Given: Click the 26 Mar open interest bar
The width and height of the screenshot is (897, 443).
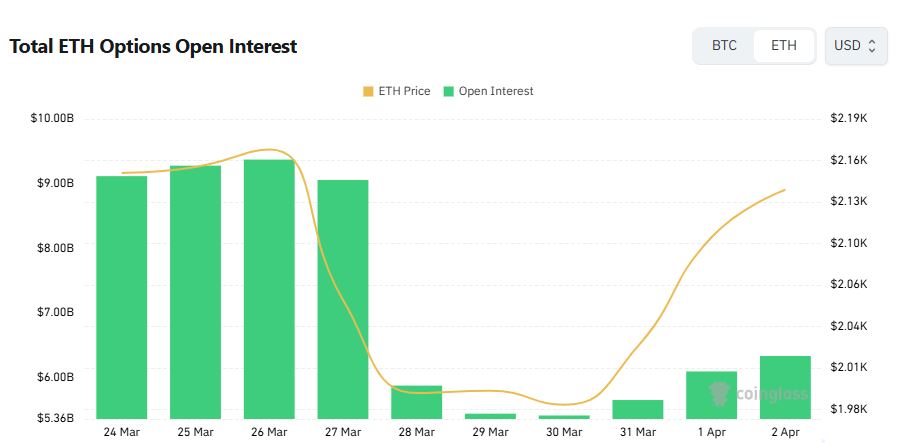Looking at the screenshot, I should tap(269, 289).
